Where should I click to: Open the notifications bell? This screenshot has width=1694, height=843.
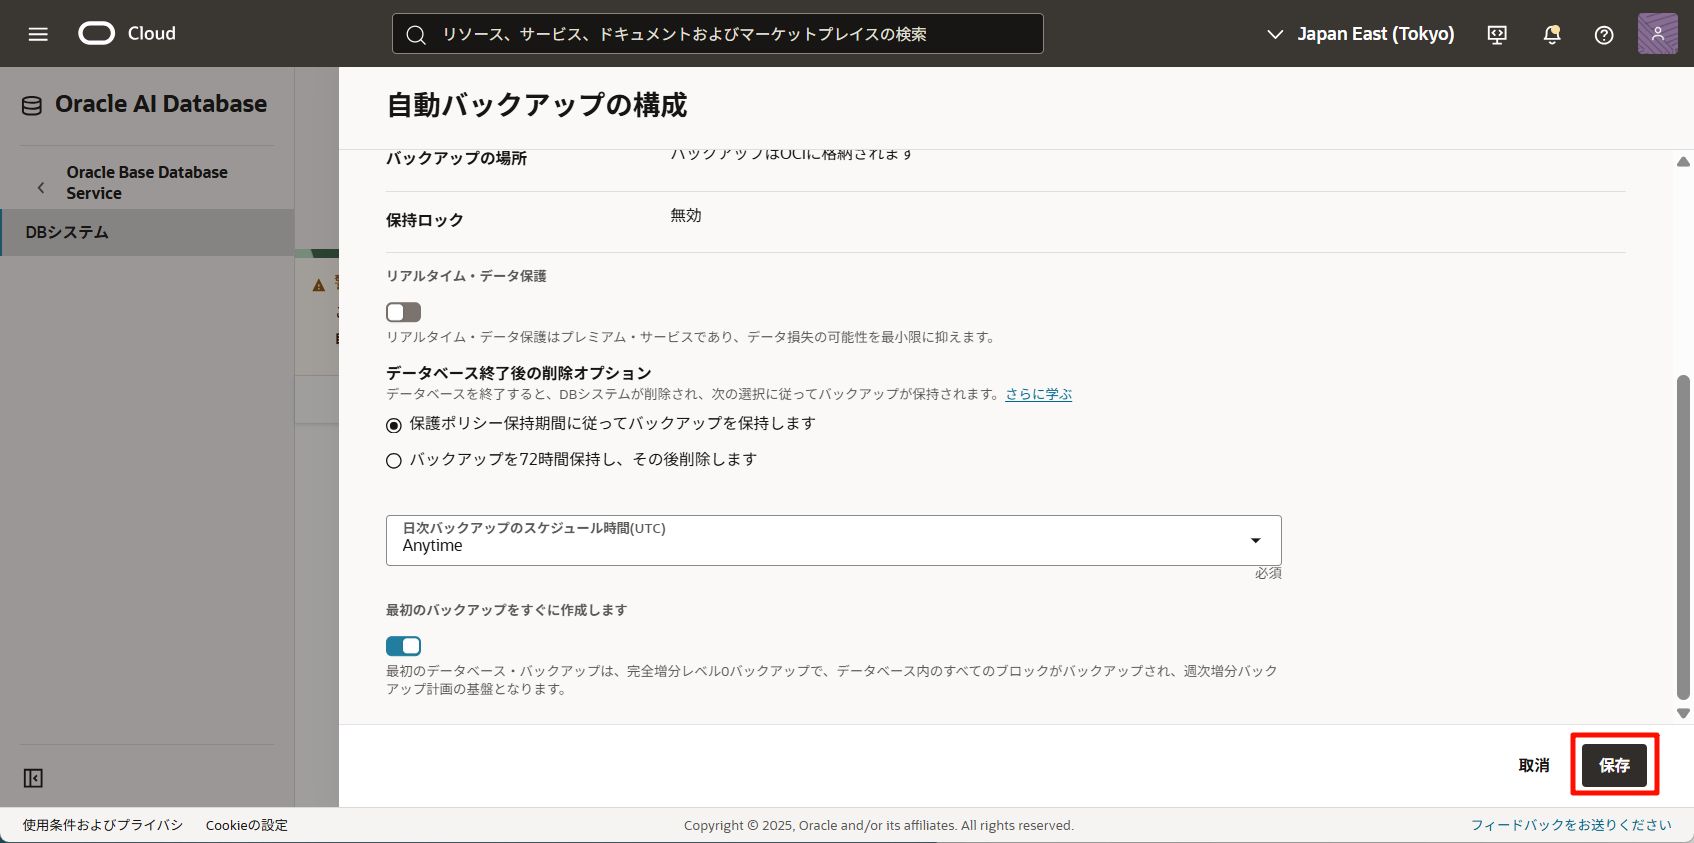coord(1552,34)
